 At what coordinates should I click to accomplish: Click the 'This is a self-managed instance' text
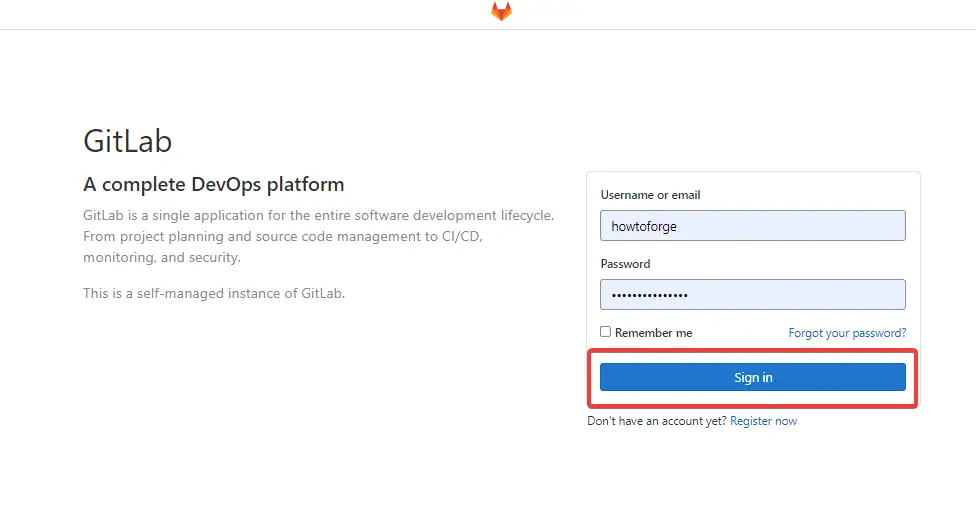tap(214, 293)
